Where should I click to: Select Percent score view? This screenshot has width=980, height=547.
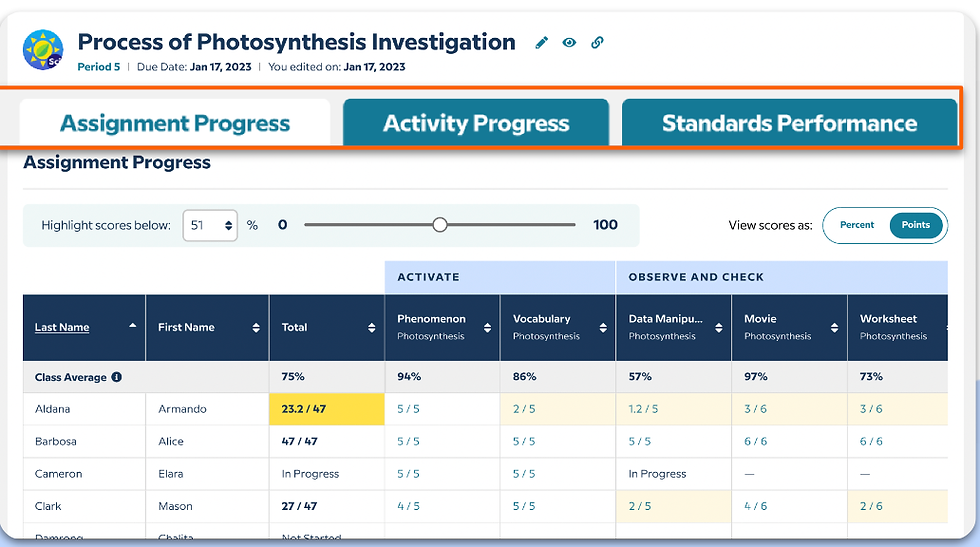pyautogui.click(x=857, y=225)
